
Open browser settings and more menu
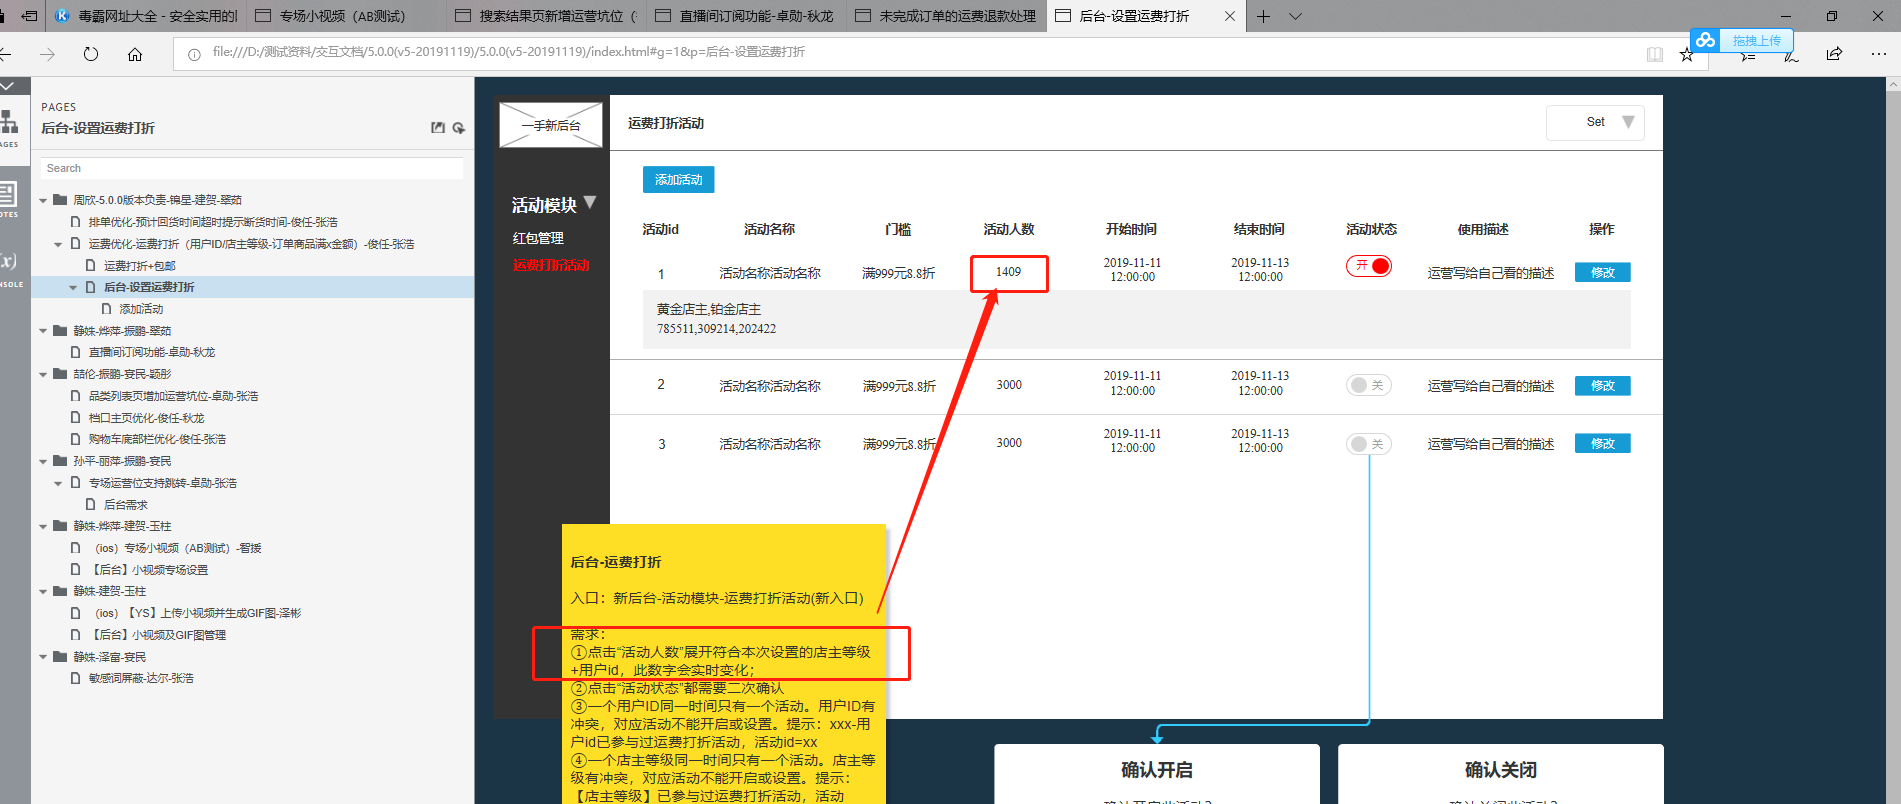point(1878,54)
